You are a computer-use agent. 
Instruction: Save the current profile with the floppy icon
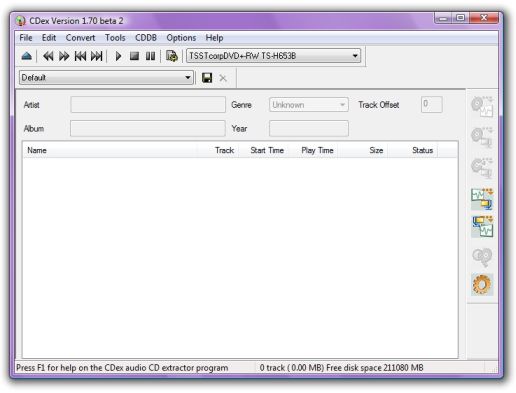tap(207, 78)
